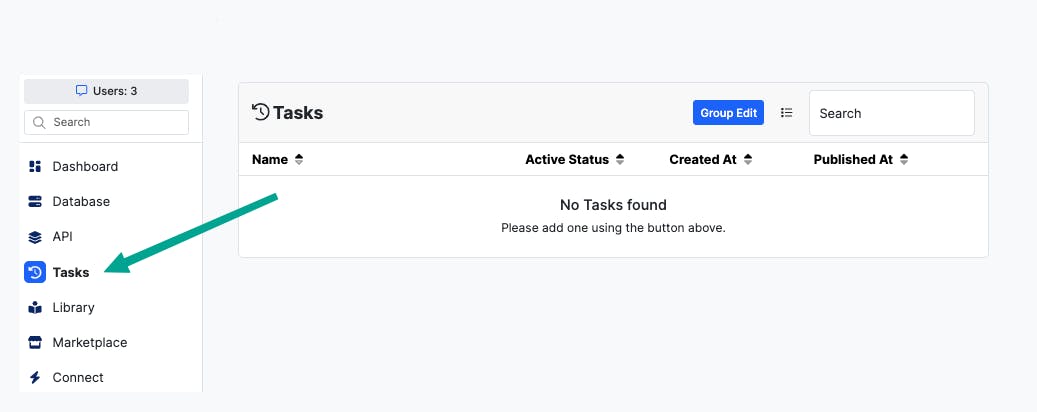Click the Database icon in sidebar
Screen dimensions: 1037x412
(x=35, y=202)
